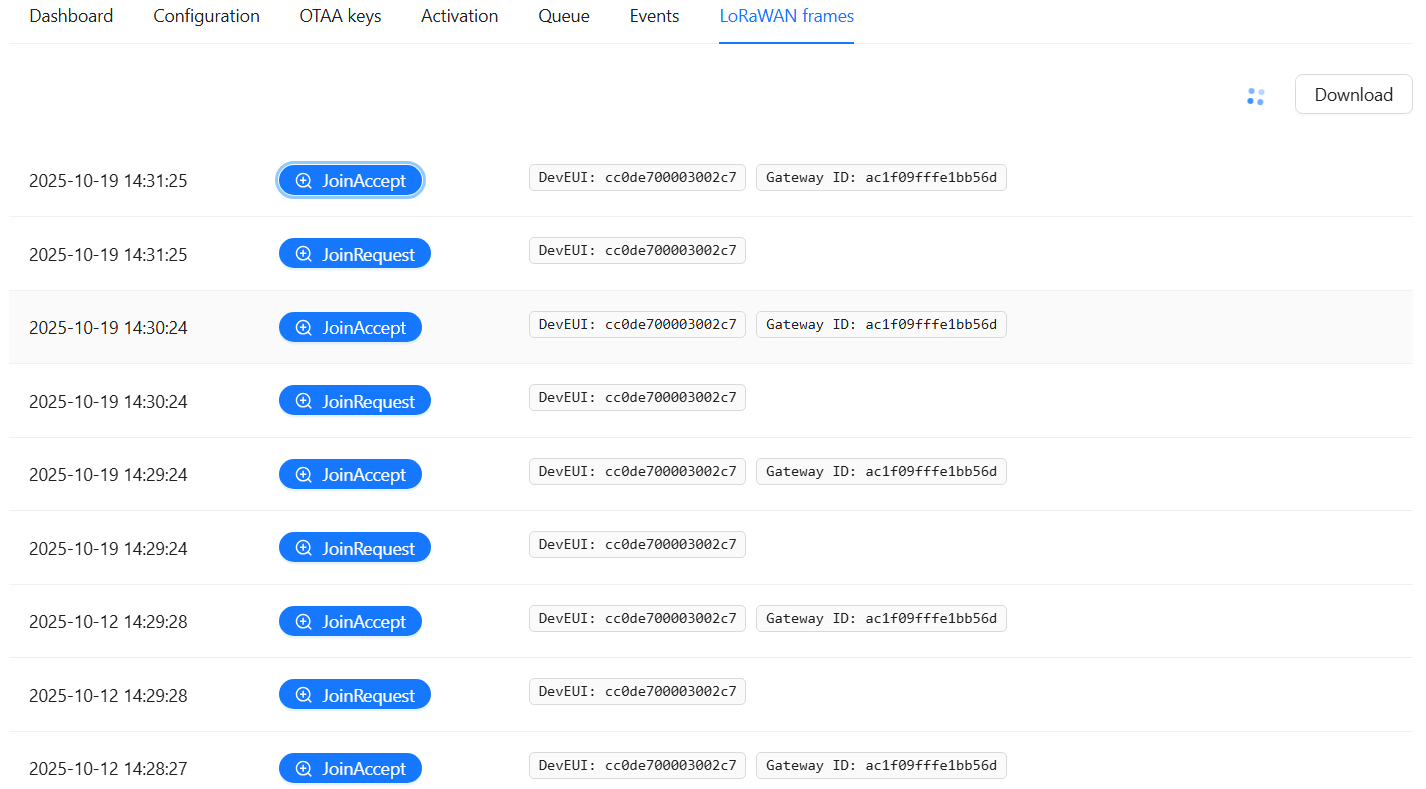Switch to the Events tab
This screenshot has height=789, width=1426.
pyautogui.click(x=654, y=16)
